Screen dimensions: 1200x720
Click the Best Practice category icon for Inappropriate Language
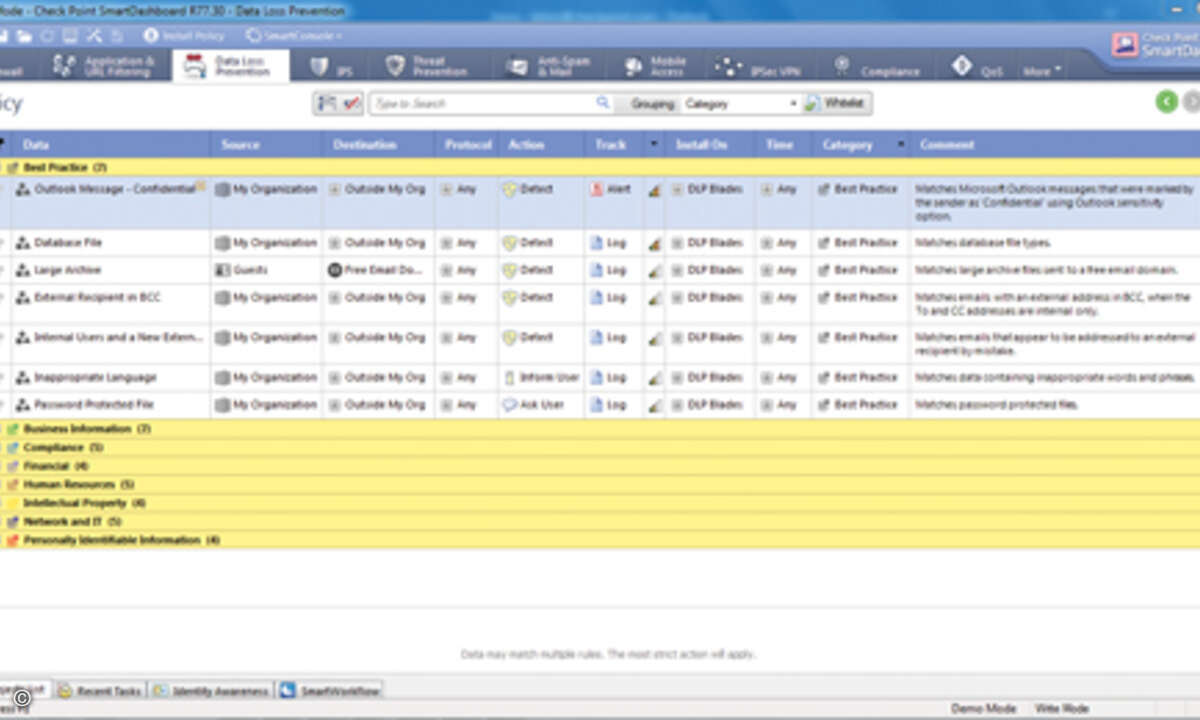point(823,378)
